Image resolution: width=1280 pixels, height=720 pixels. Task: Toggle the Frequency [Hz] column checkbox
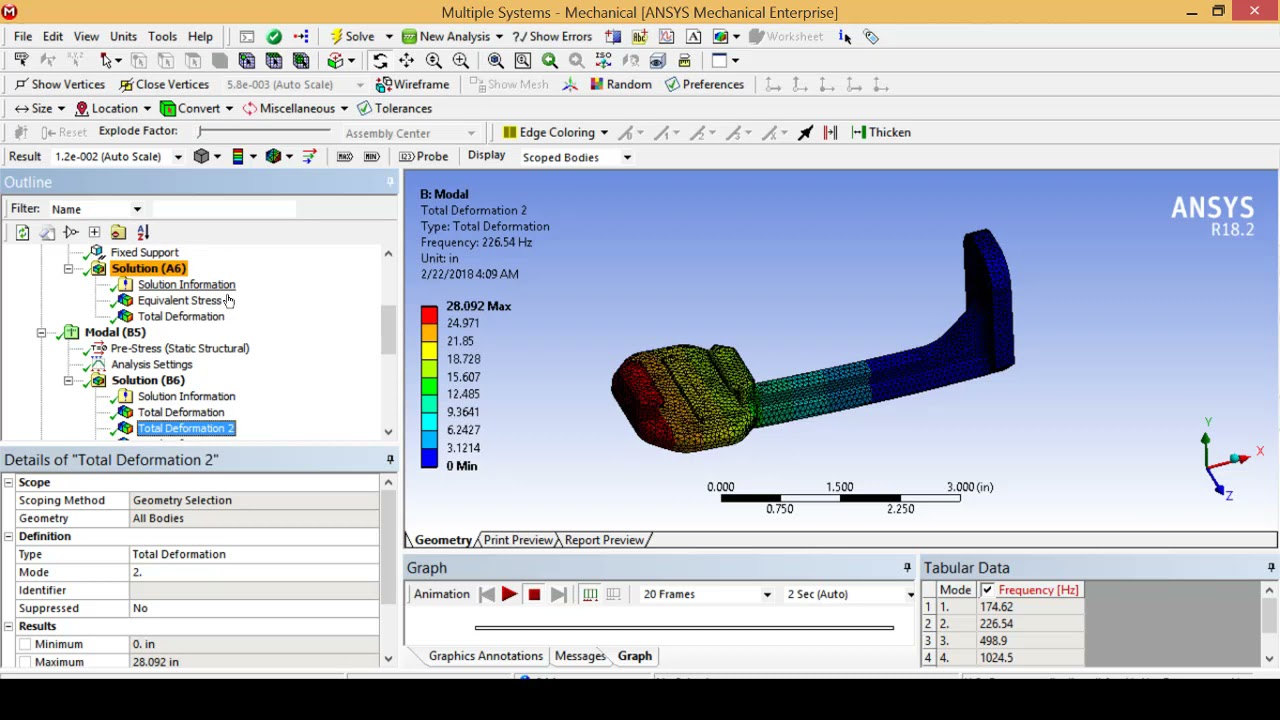pos(987,590)
